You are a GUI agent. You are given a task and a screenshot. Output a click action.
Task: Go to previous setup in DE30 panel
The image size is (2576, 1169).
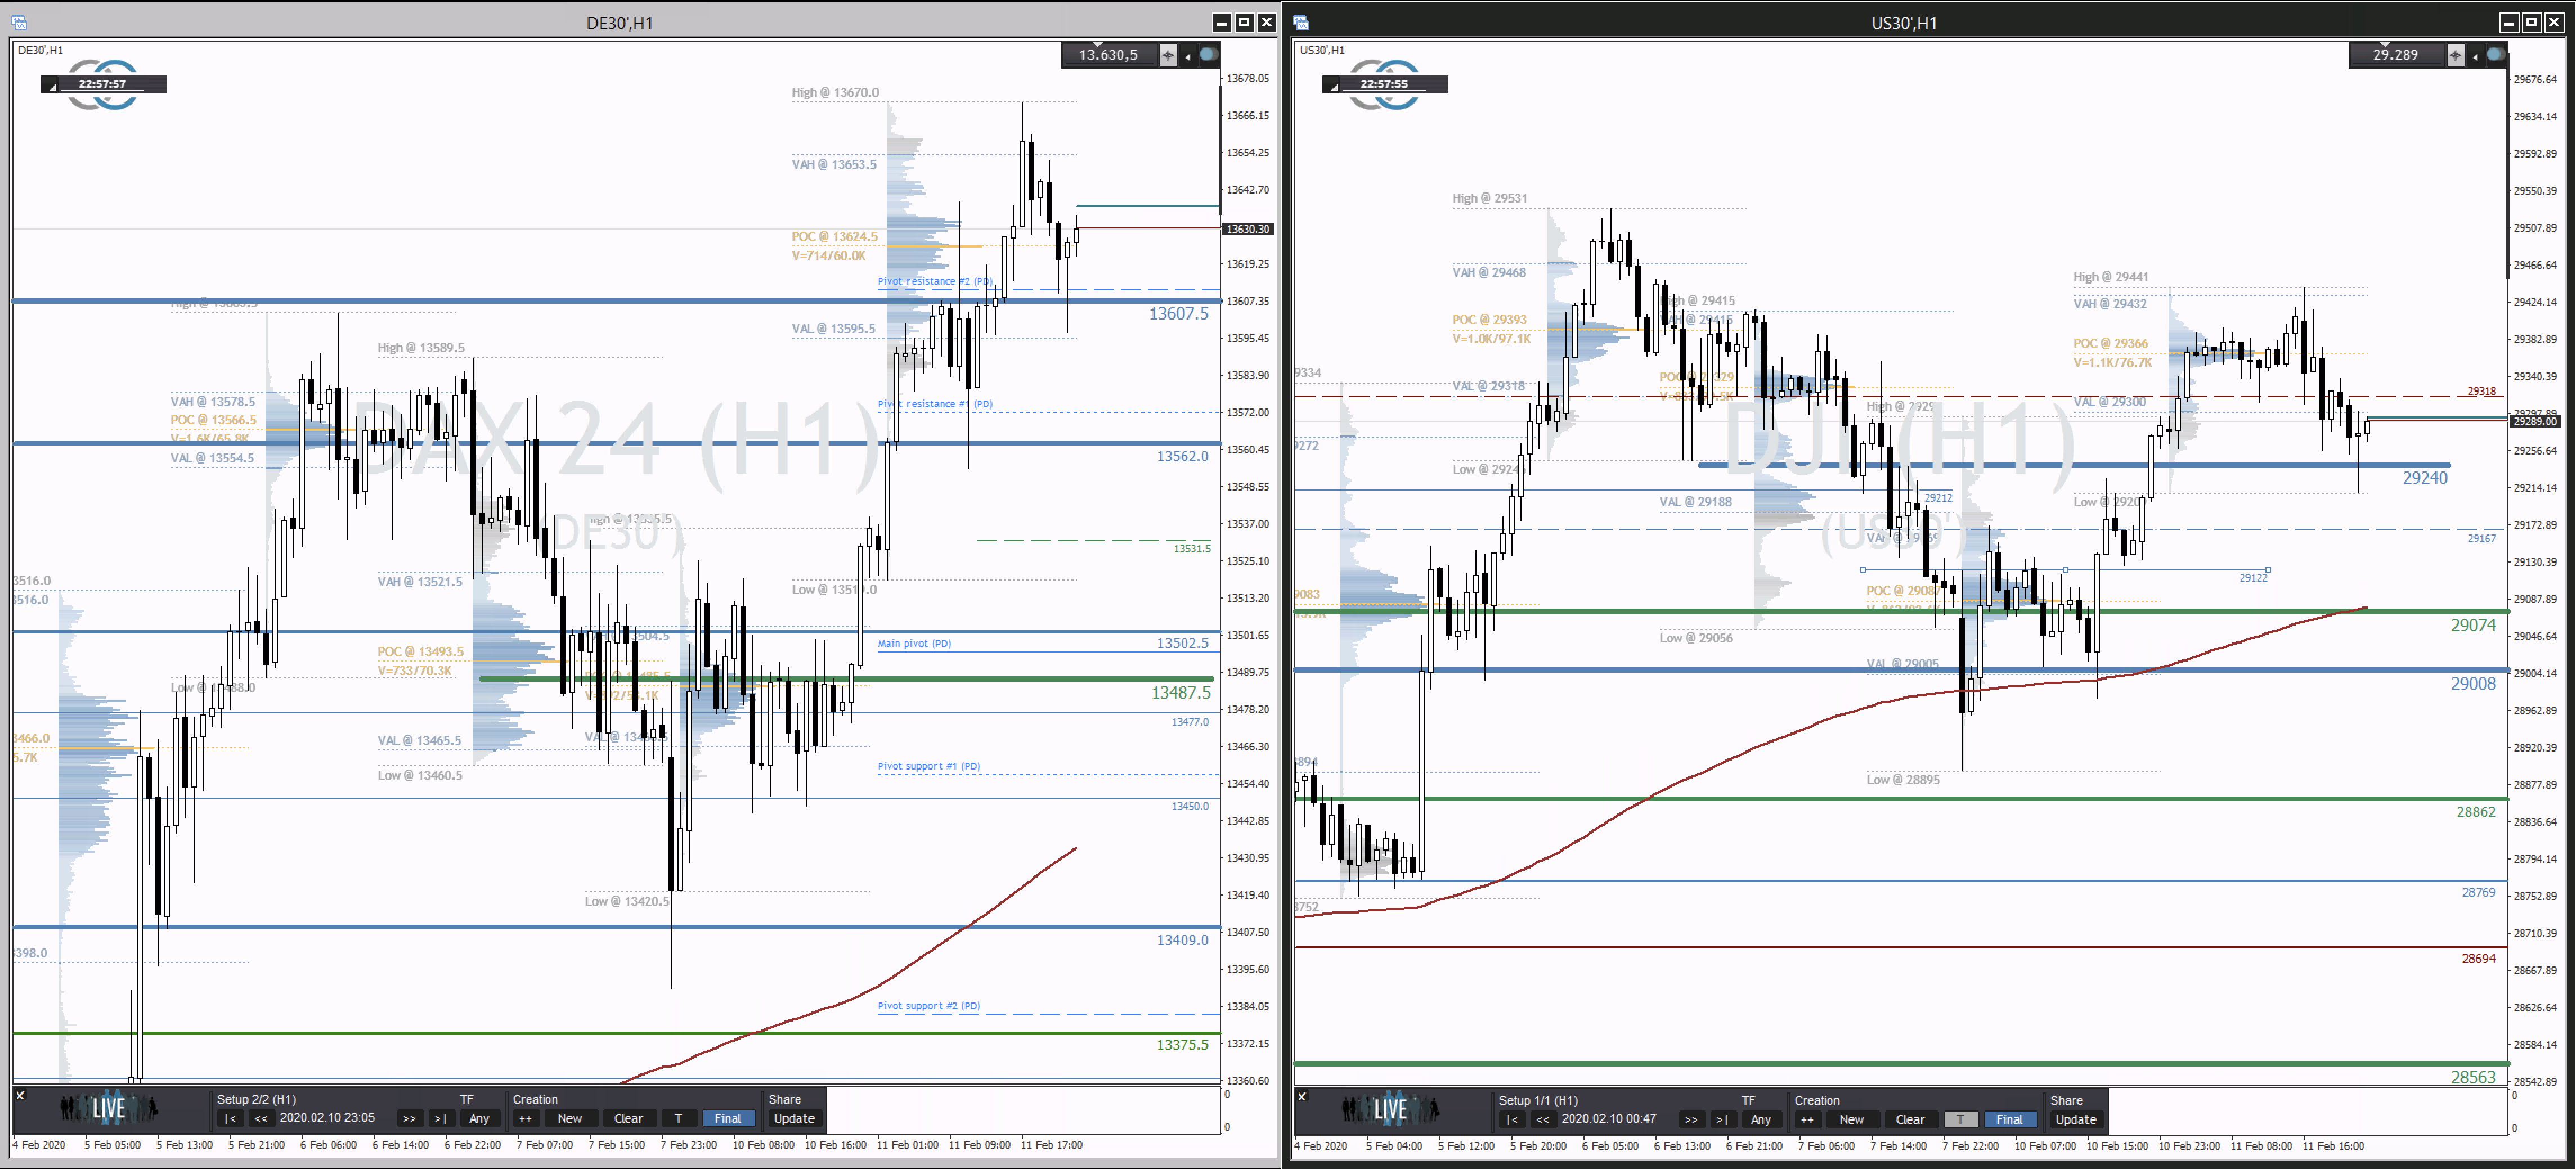click(261, 1118)
